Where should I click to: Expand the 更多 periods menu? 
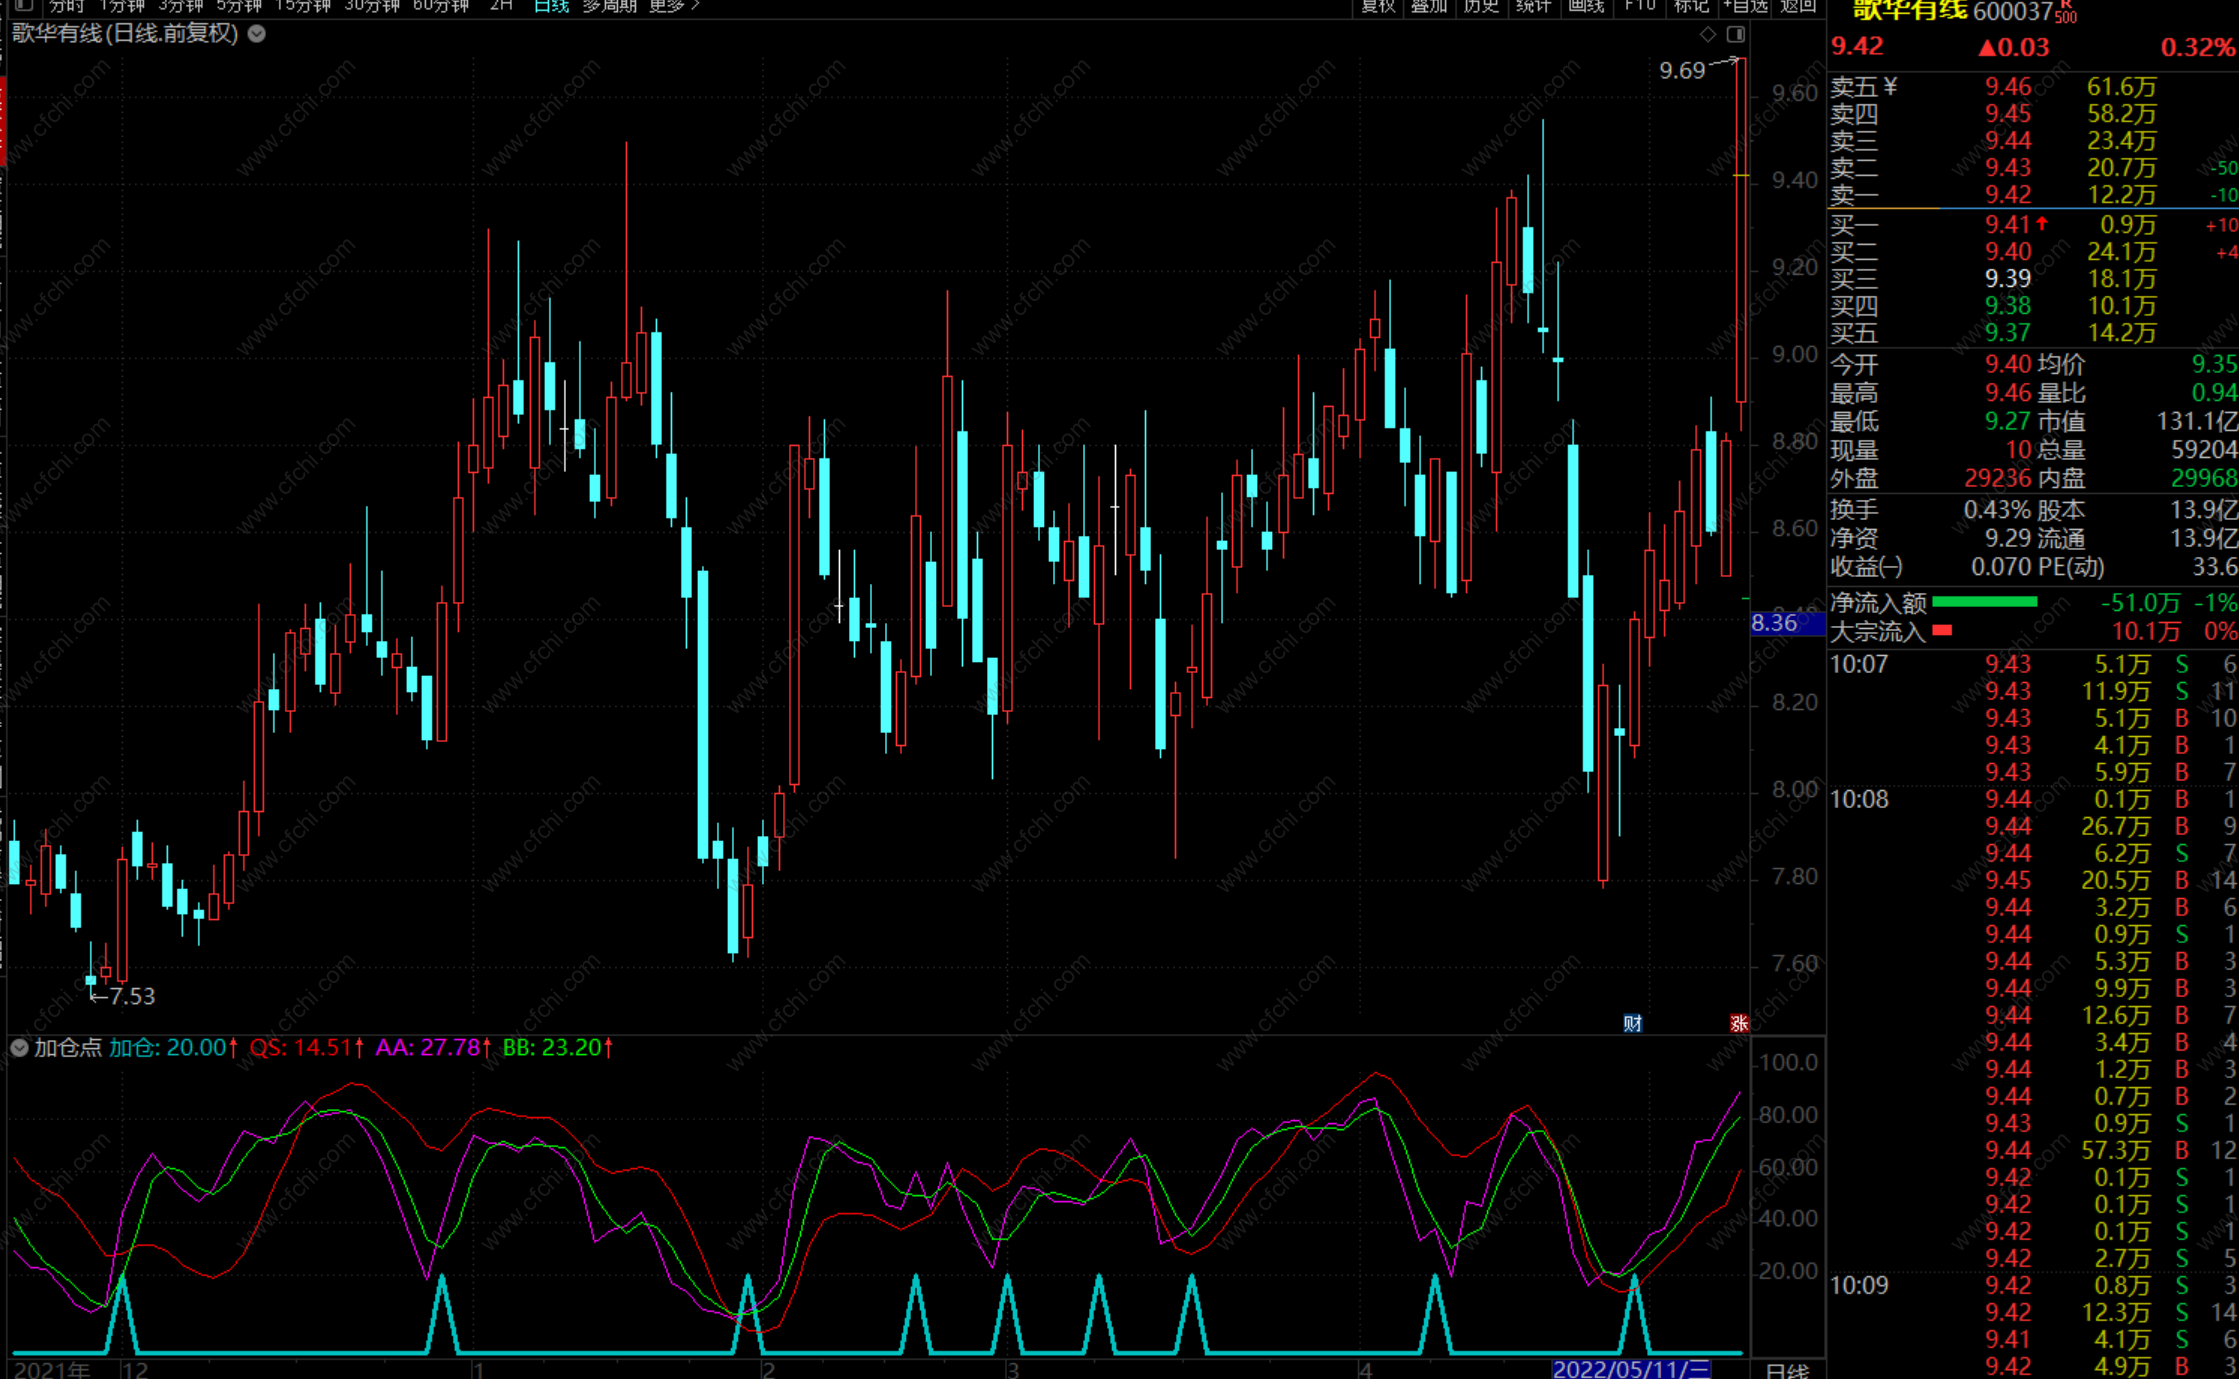click(x=673, y=6)
